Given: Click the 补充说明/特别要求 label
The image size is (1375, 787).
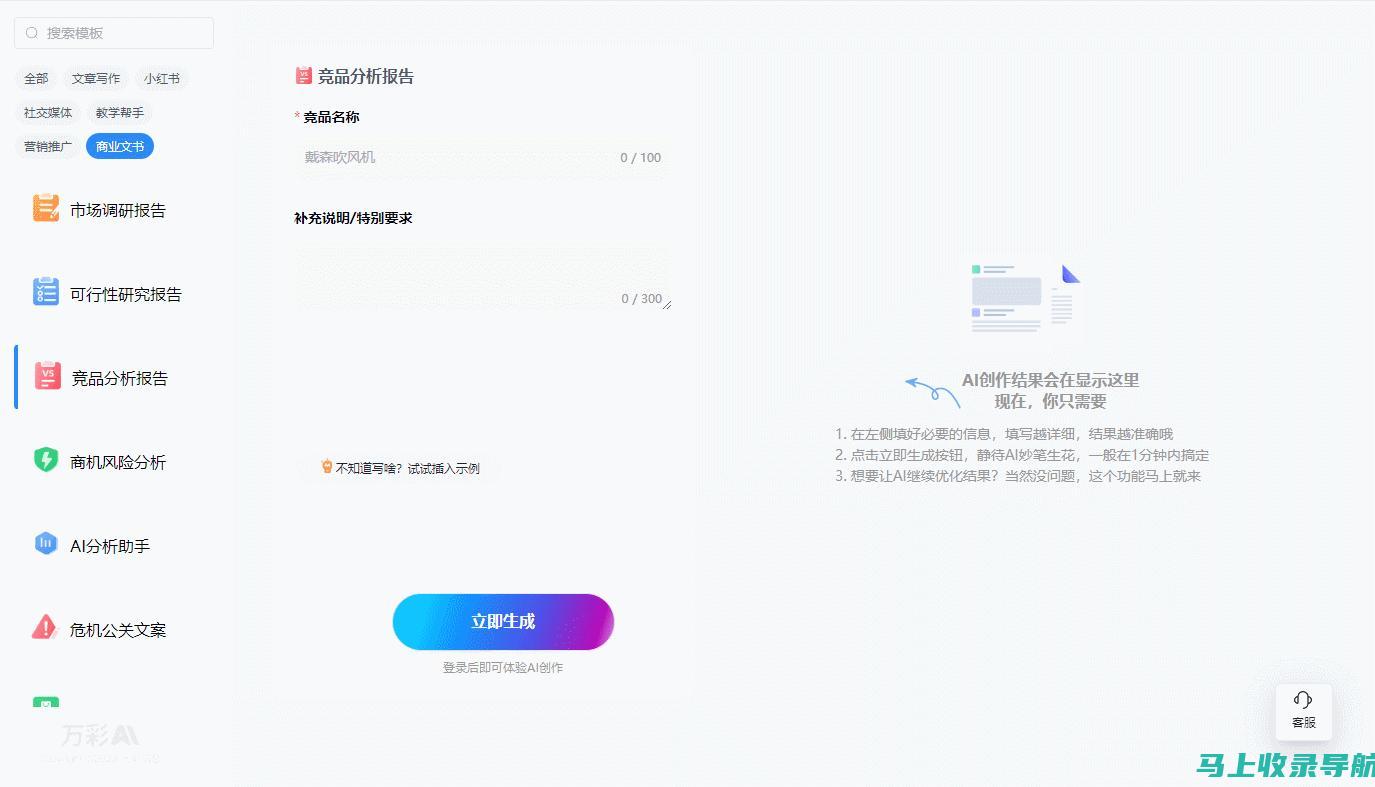Looking at the screenshot, I should tap(353, 218).
